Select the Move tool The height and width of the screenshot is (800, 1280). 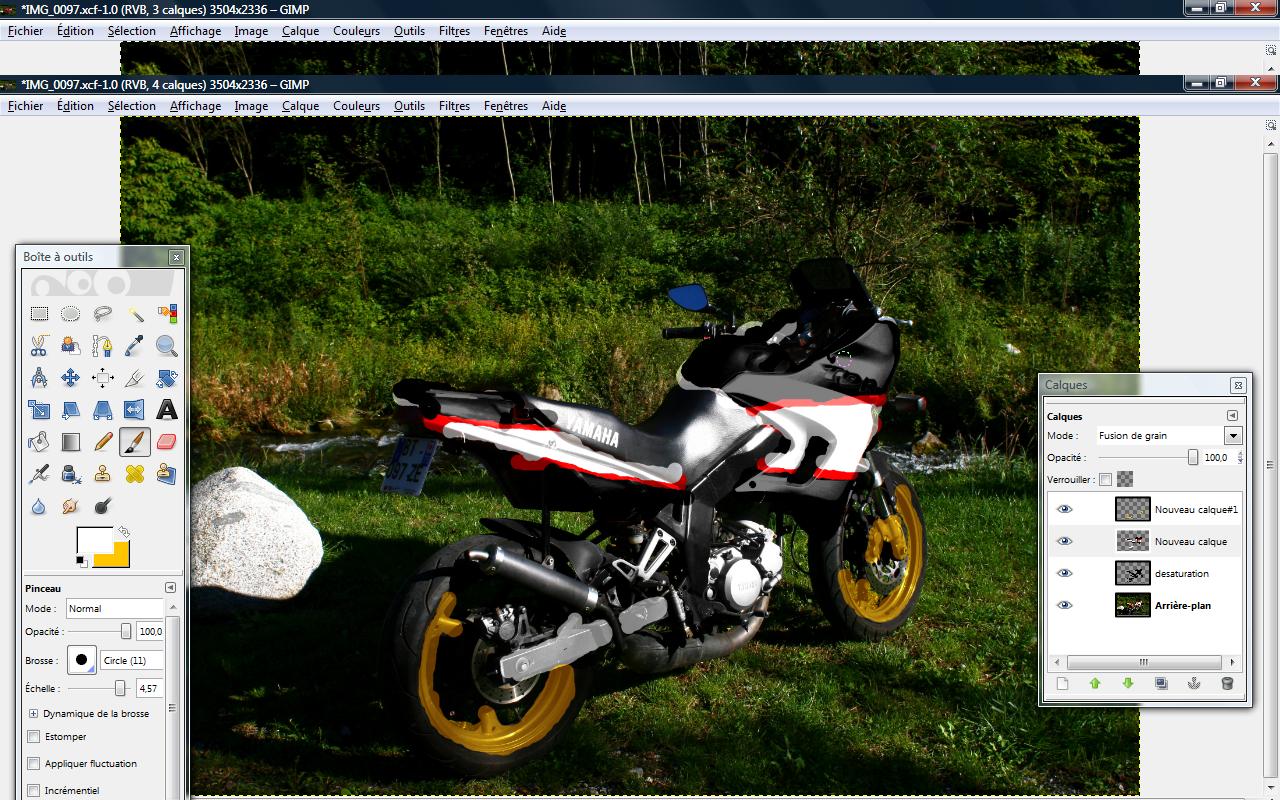[x=71, y=378]
